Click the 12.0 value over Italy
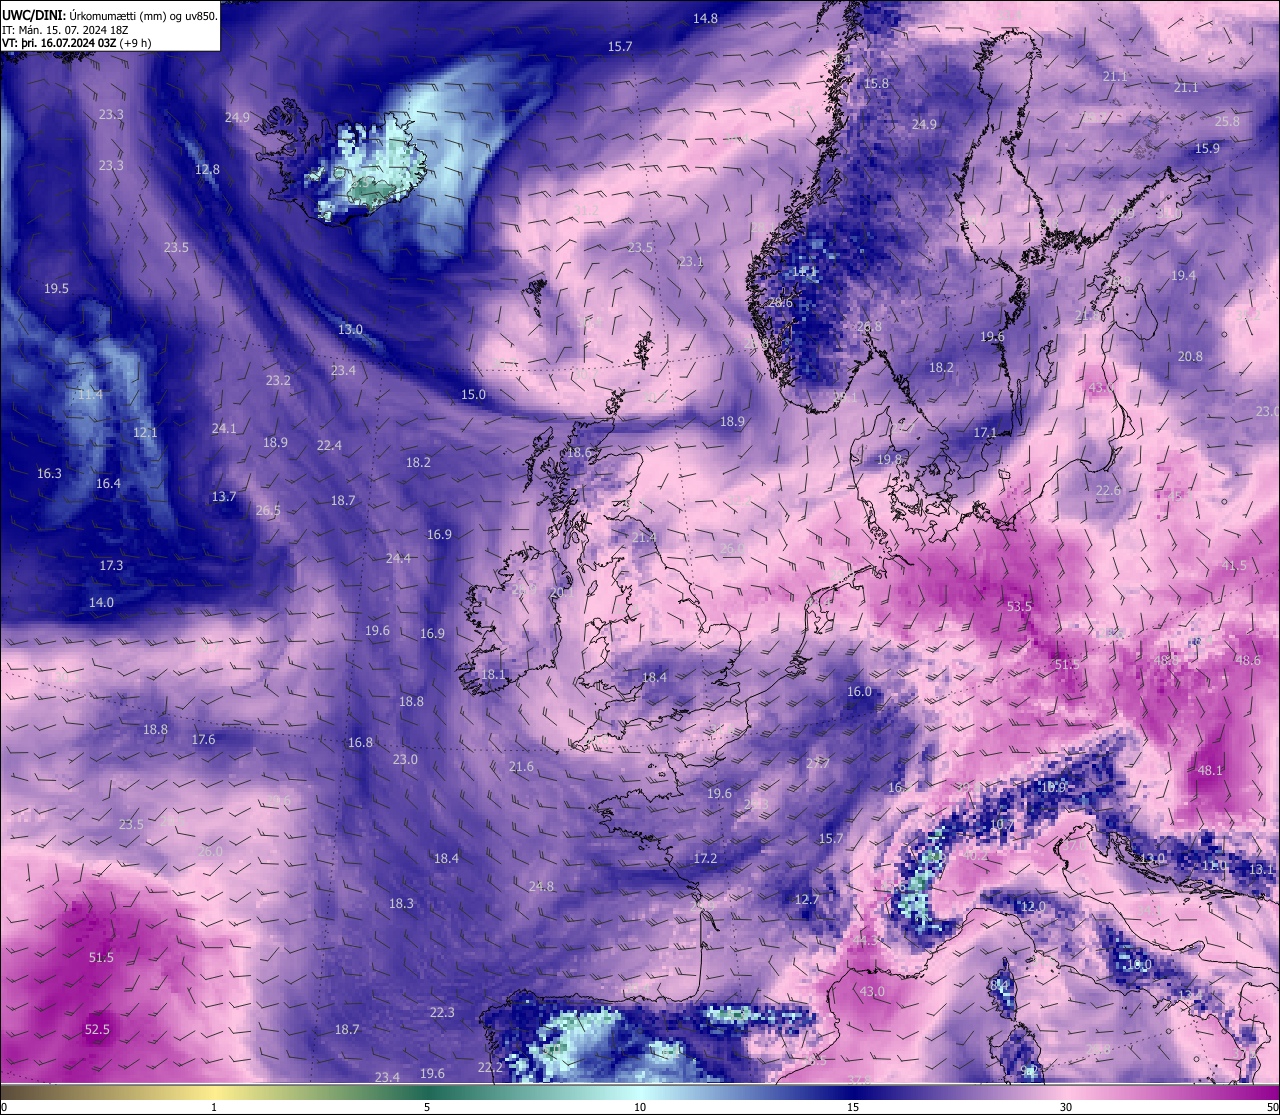 point(1033,906)
